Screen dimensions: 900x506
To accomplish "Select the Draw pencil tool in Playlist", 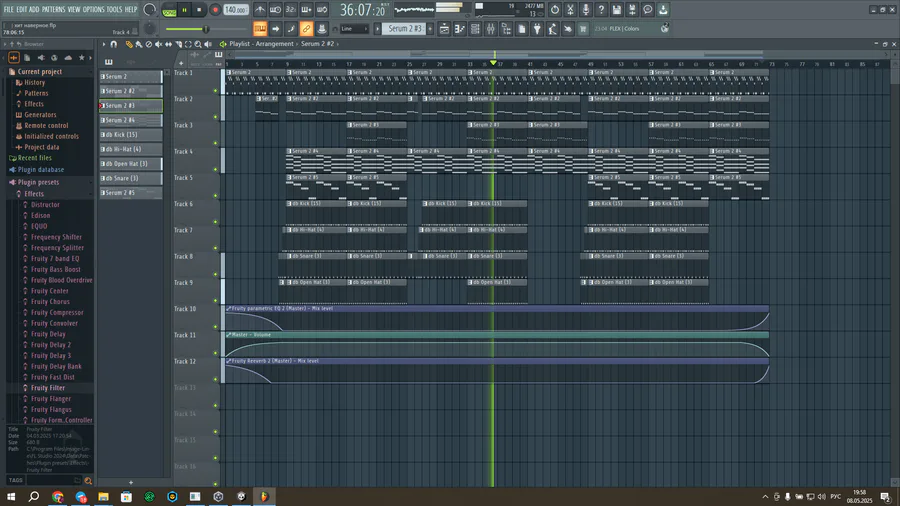I will pyautogui.click(x=129, y=44).
